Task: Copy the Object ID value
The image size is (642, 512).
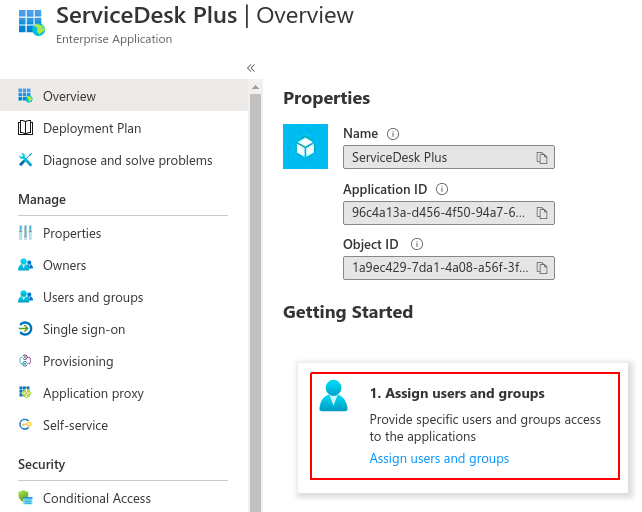Action: coord(542,268)
